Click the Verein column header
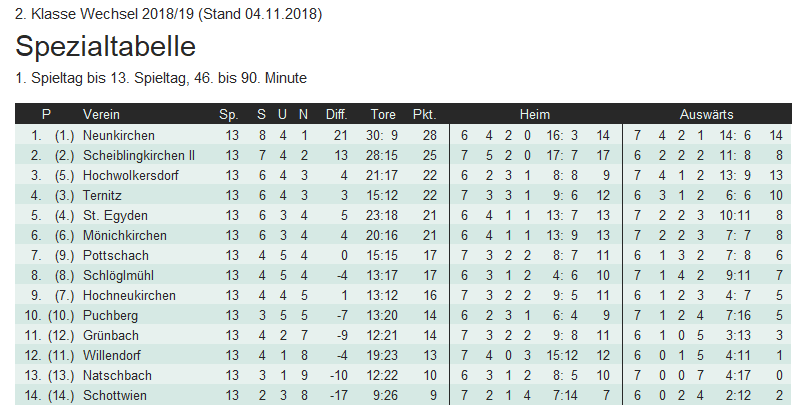Image resolution: width=806 pixels, height=412 pixels. (x=101, y=114)
